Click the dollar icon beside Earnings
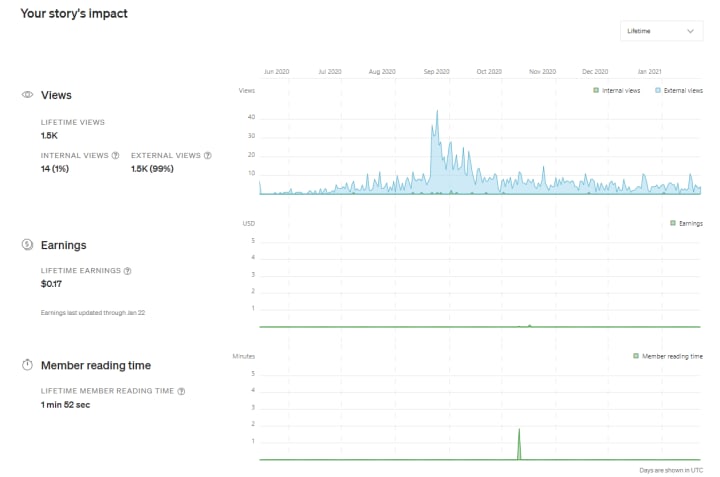The image size is (720, 477). click(x=28, y=245)
